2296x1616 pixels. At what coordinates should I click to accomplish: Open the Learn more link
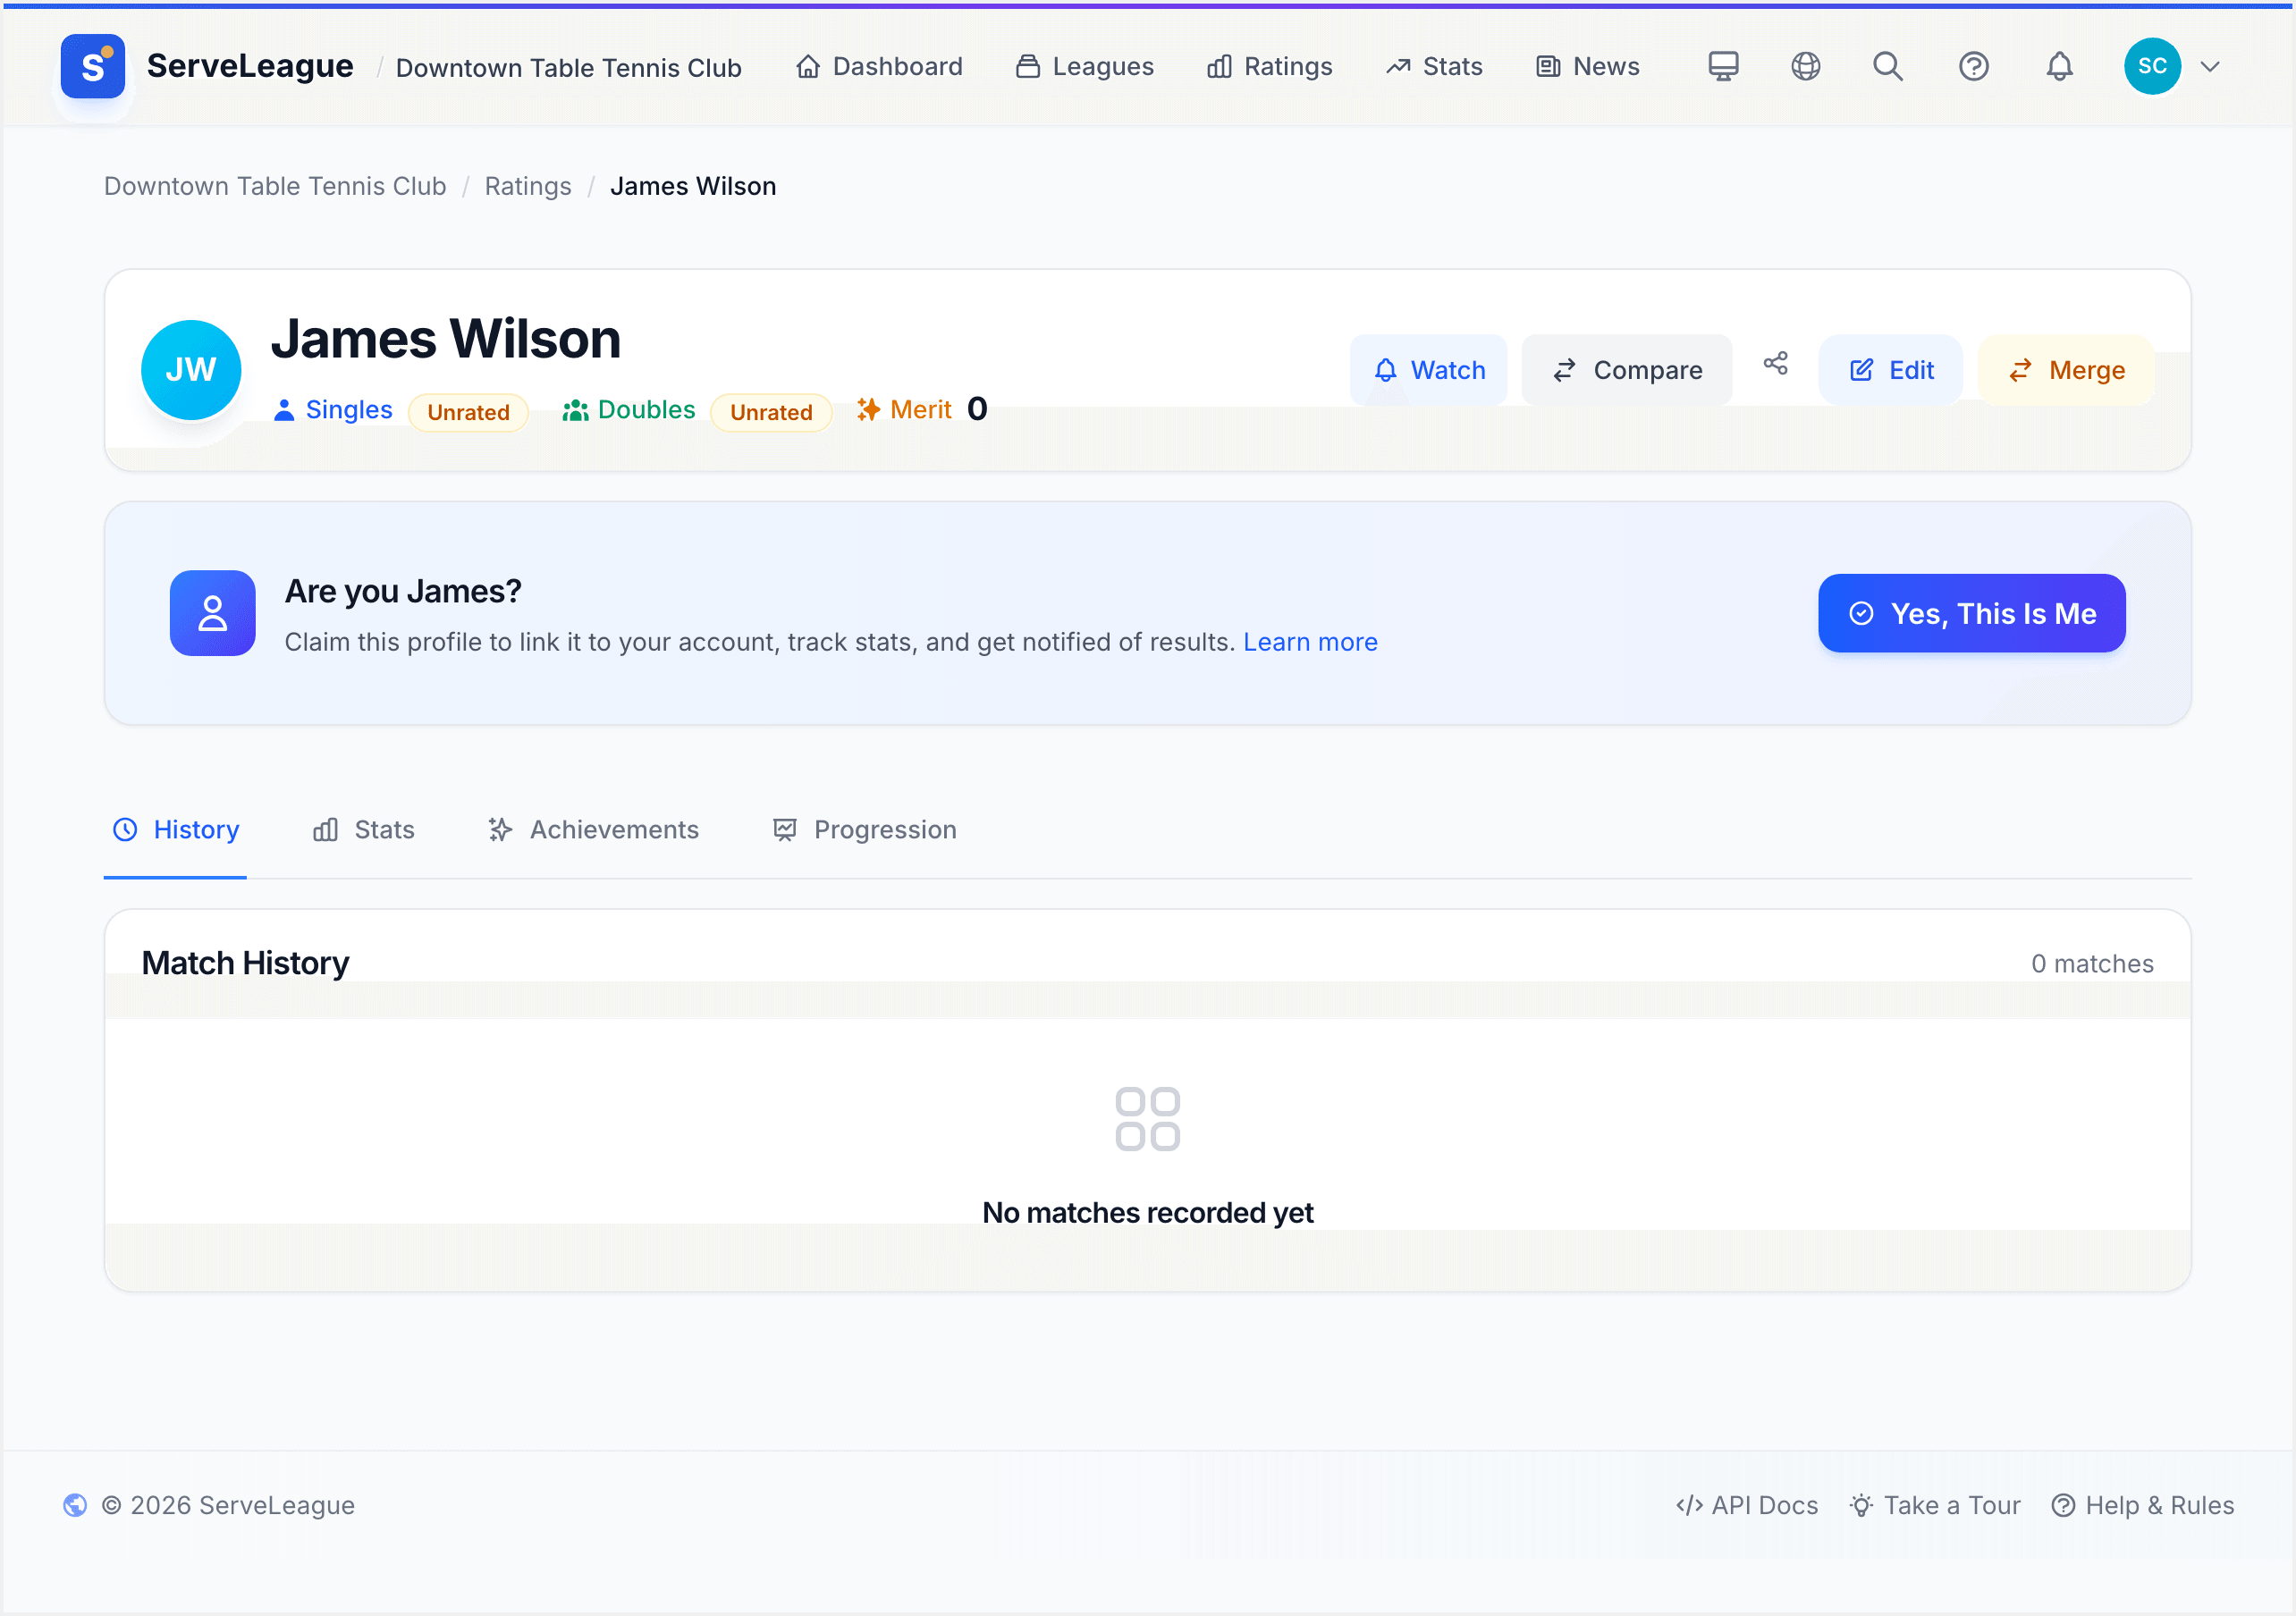pos(1310,642)
